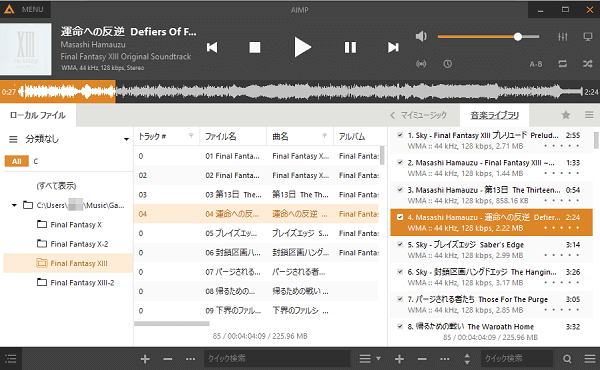
Task: Add to playlist with right plus icon
Action: coord(399,359)
